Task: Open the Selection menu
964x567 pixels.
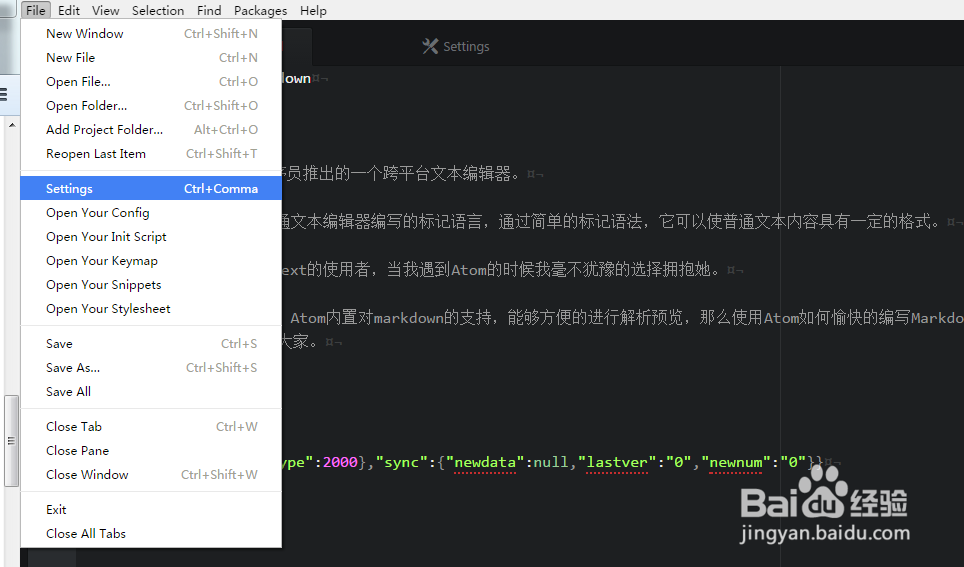Action: pyautogui.click(x=158, y=10)
